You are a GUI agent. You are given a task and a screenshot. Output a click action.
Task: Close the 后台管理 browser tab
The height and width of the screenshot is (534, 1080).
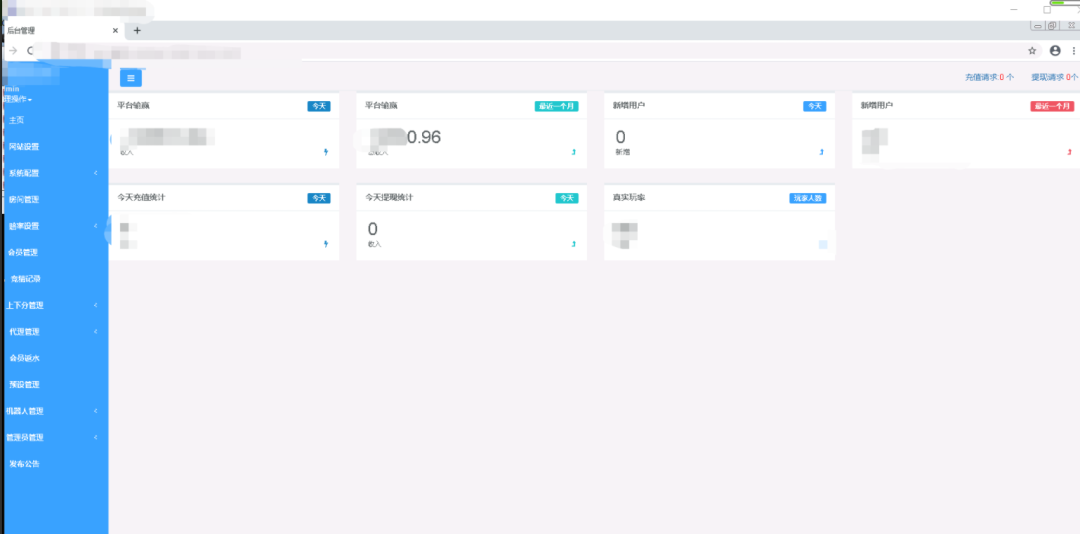click(x=115, y=30)
